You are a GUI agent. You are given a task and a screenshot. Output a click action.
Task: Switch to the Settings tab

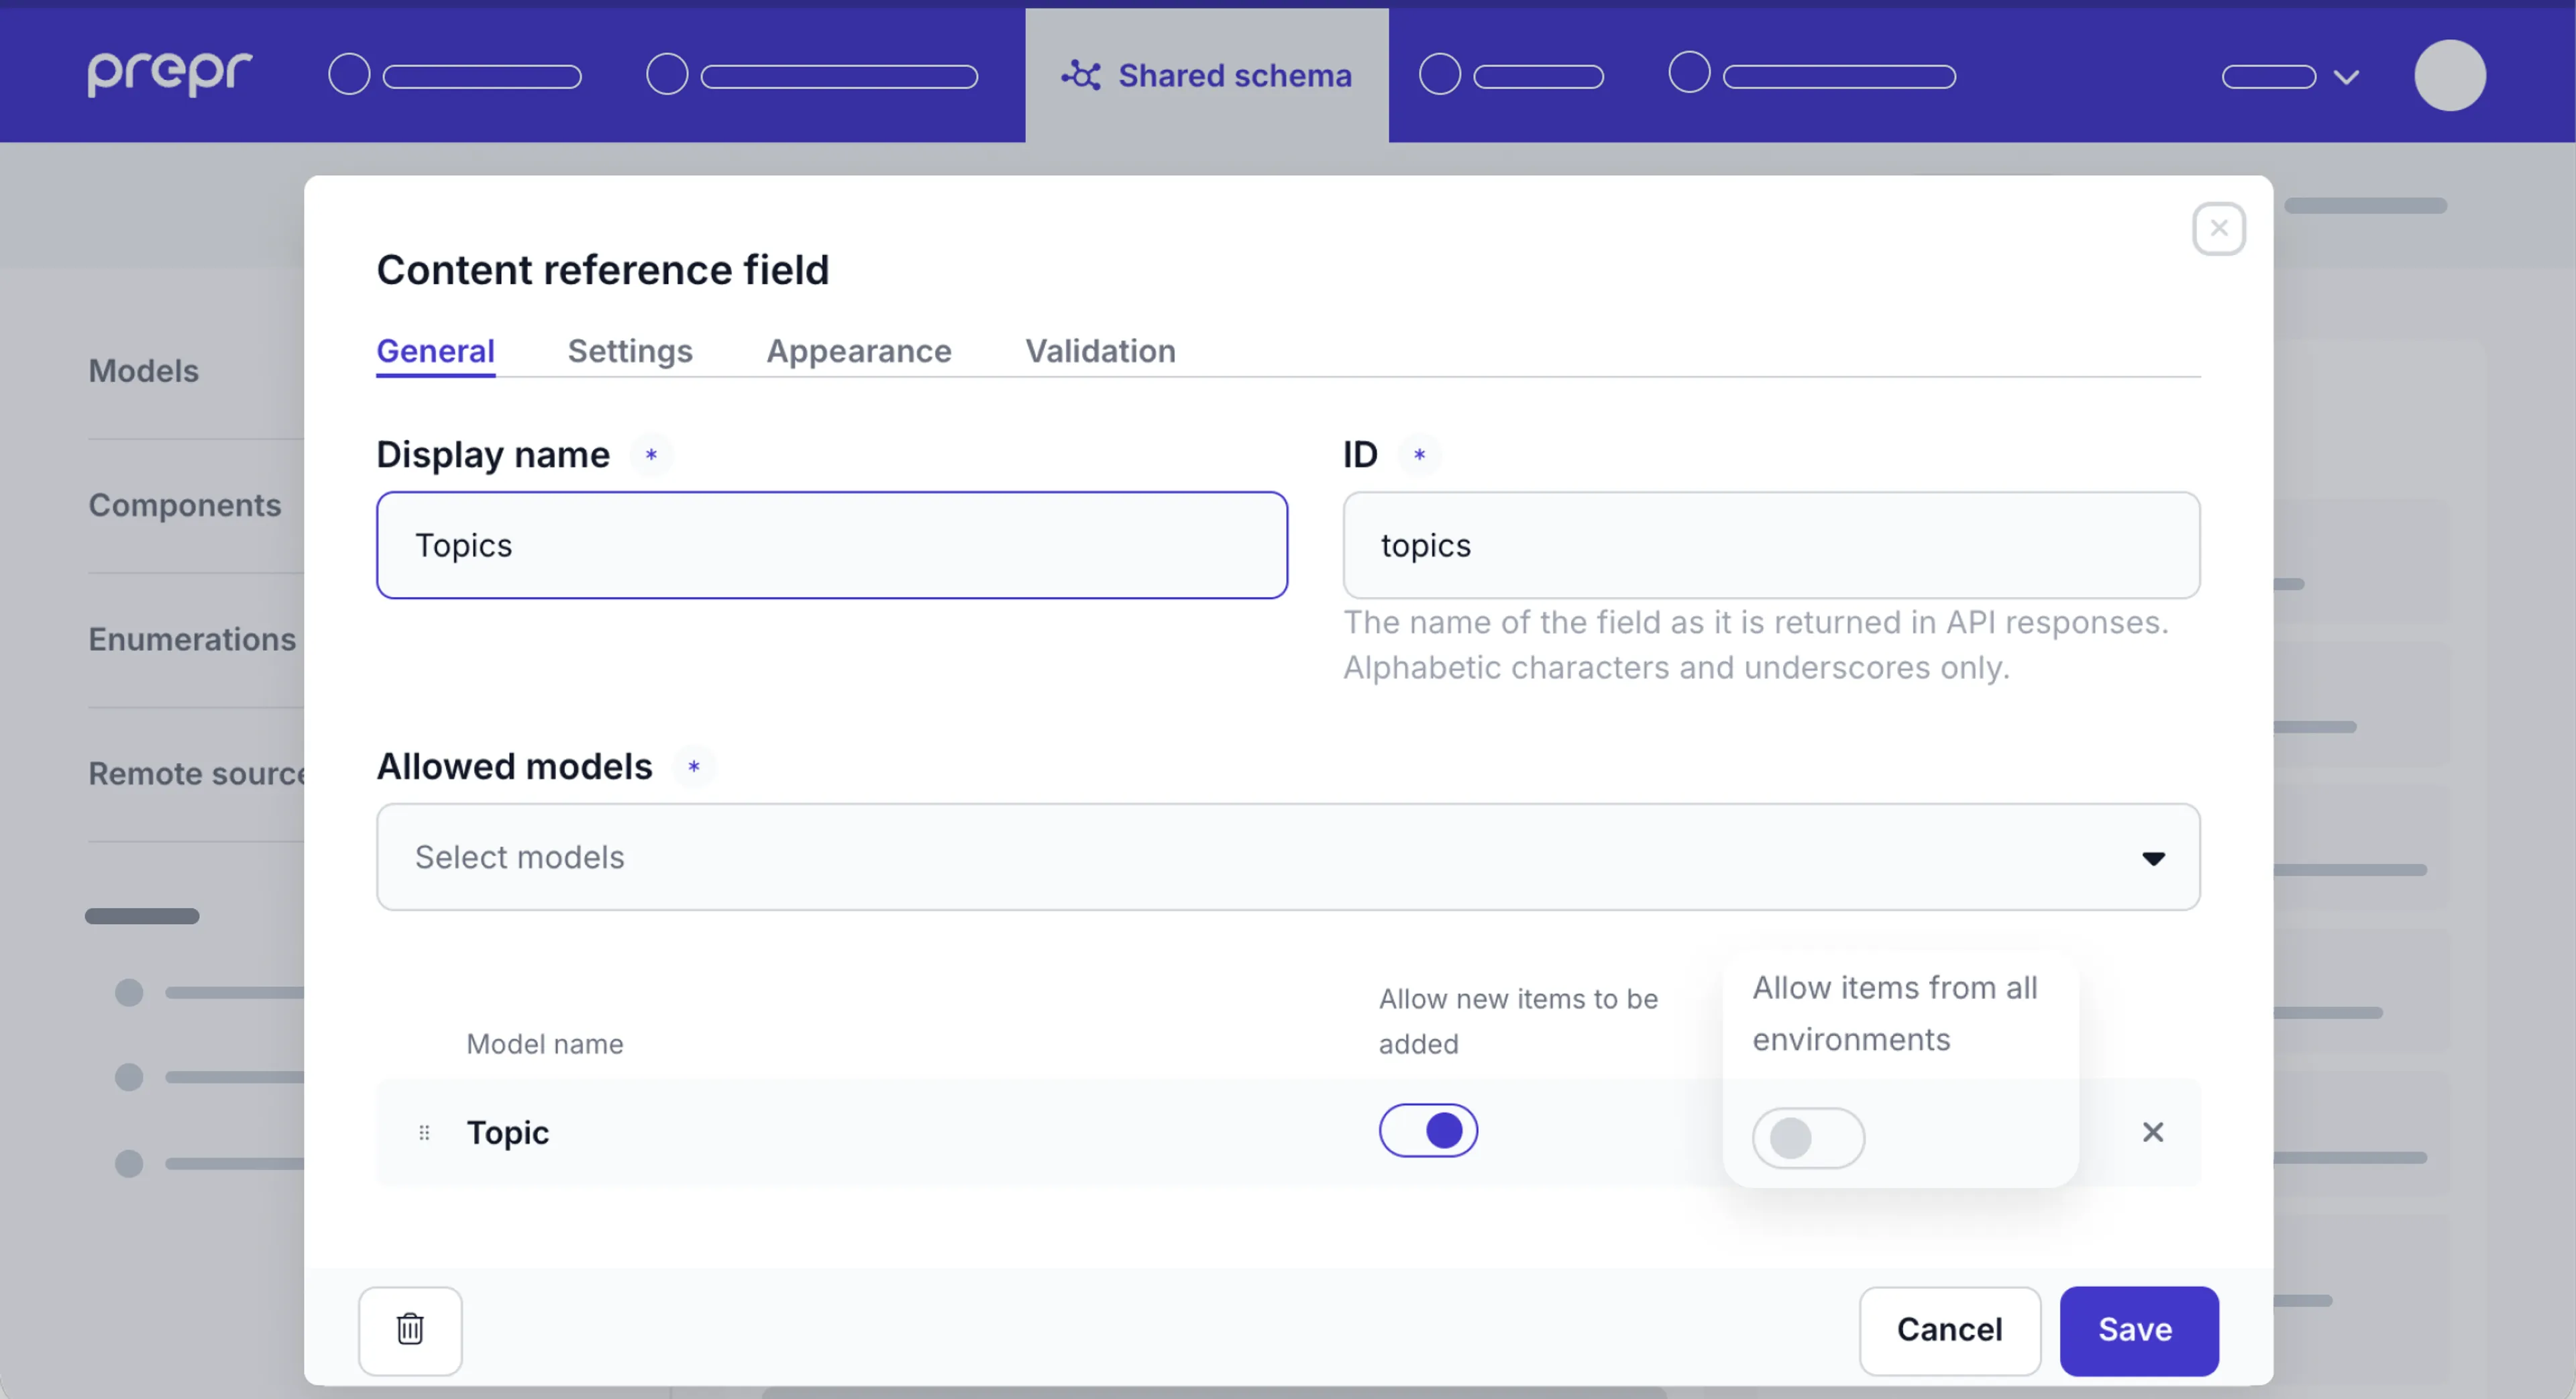[x=630, y=351]
